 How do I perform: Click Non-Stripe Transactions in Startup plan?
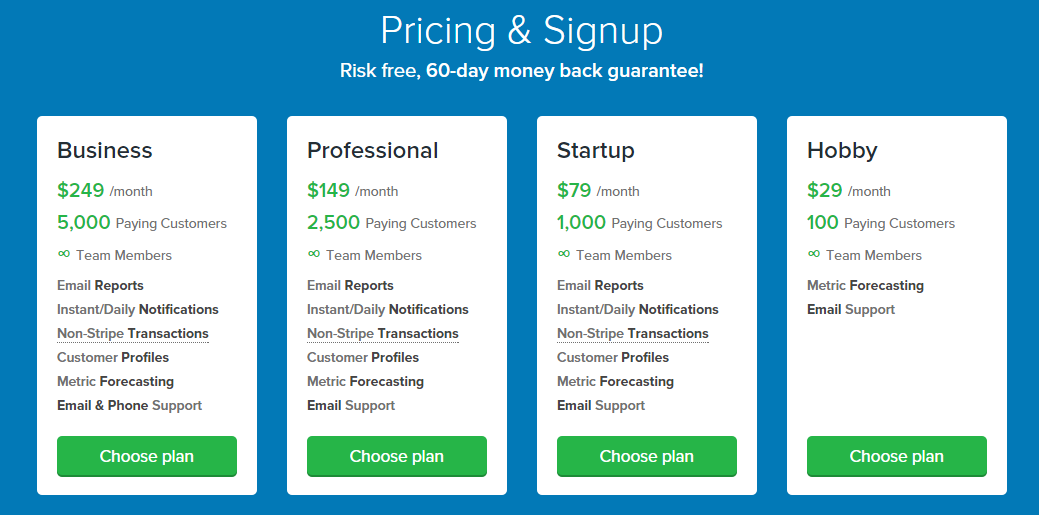[x=633, y=334]
